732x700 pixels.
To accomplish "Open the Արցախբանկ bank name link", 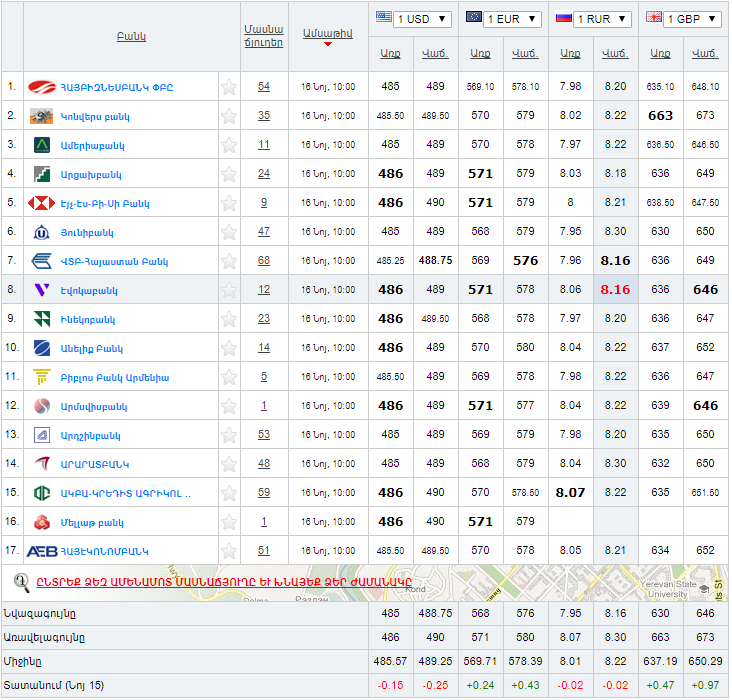I will pos(91,174).
